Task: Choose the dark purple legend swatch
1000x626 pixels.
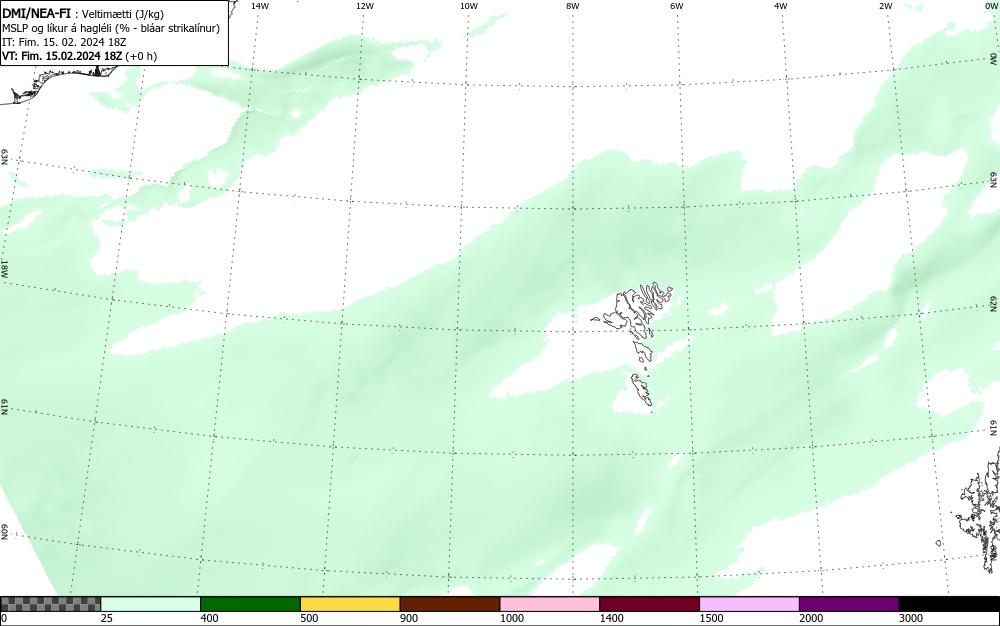Action: click(x=849, y=604)
